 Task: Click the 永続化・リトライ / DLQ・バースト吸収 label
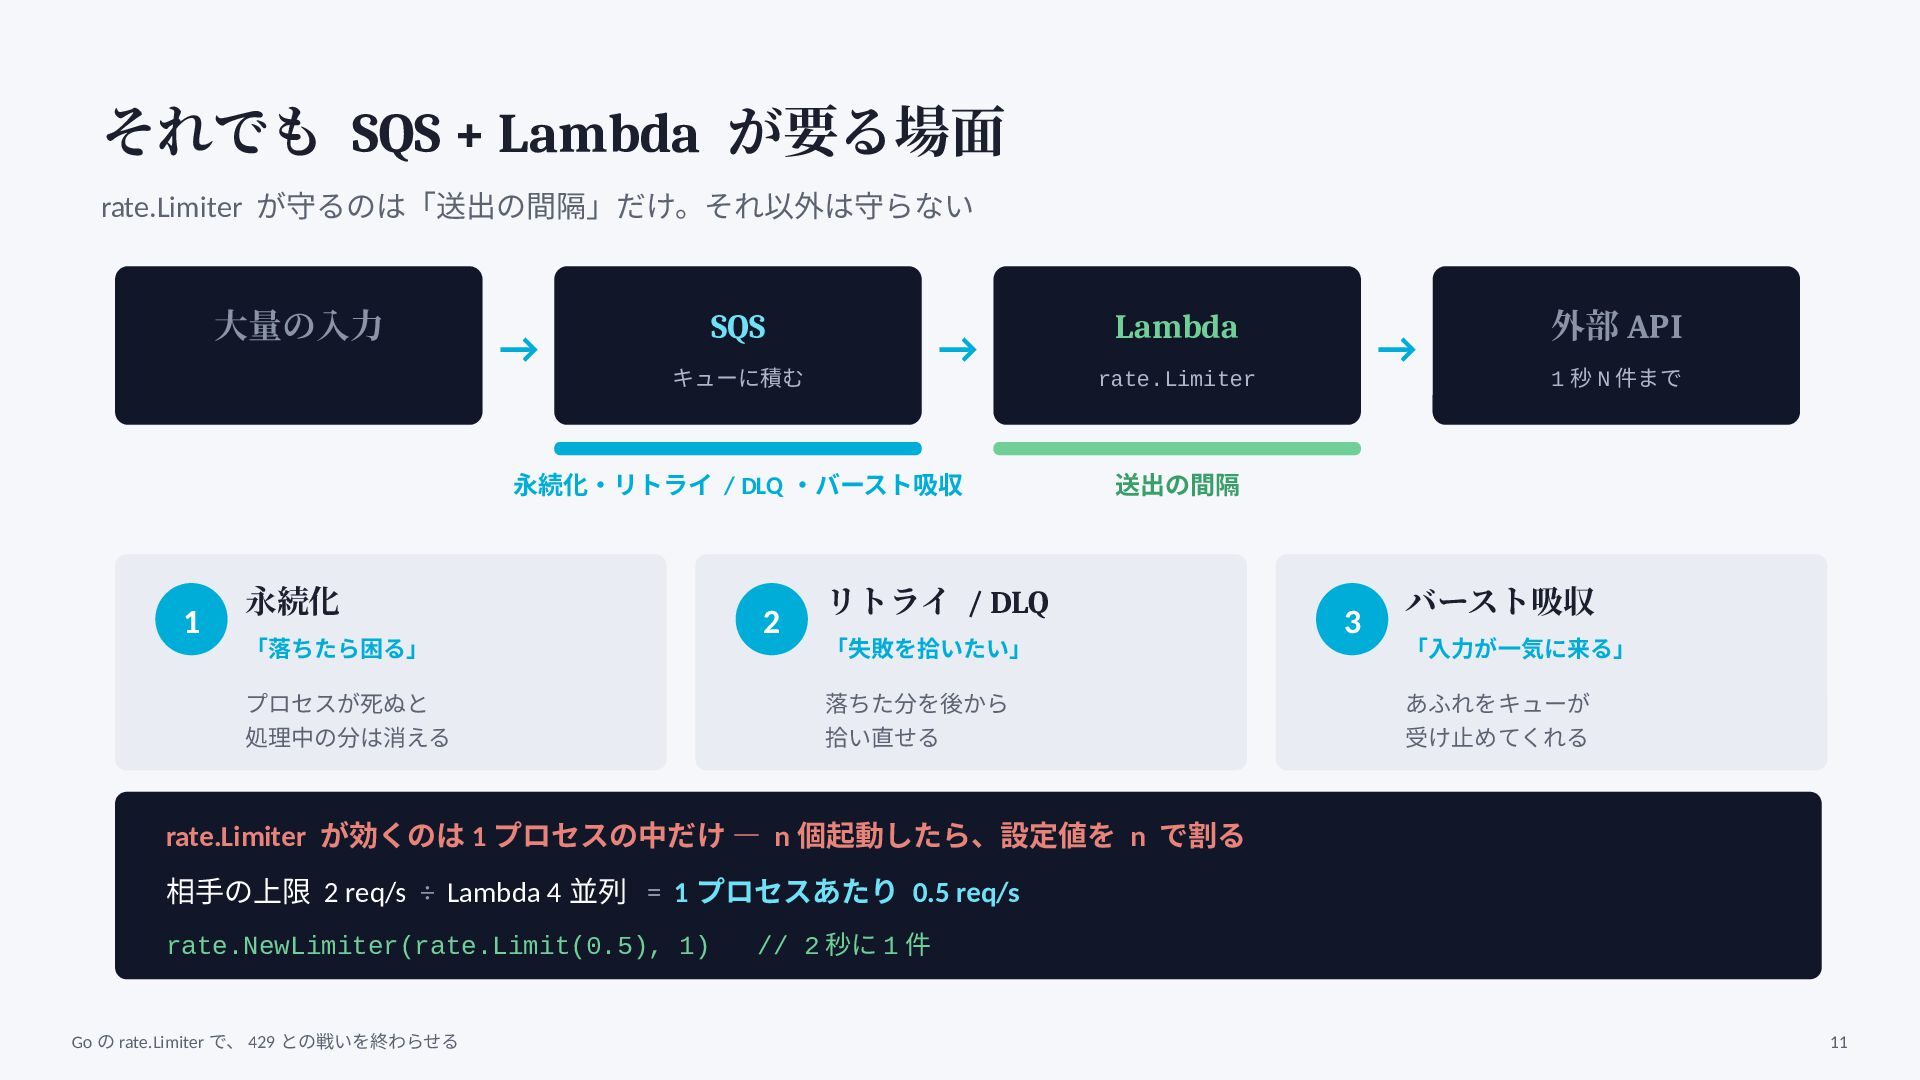738,486
